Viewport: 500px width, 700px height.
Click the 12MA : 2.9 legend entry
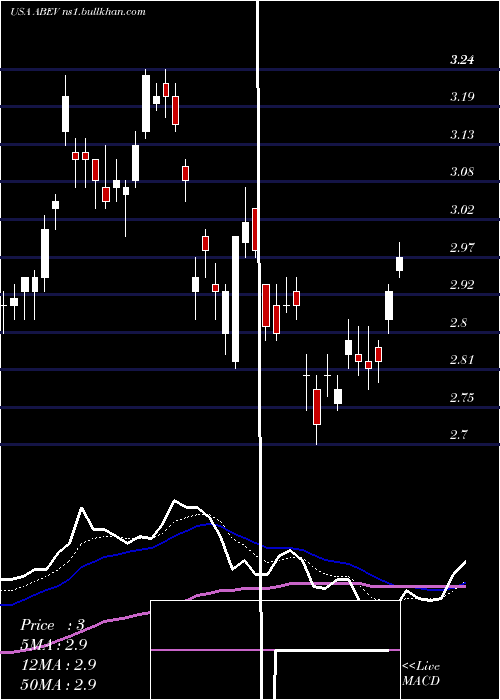point(58,664)
